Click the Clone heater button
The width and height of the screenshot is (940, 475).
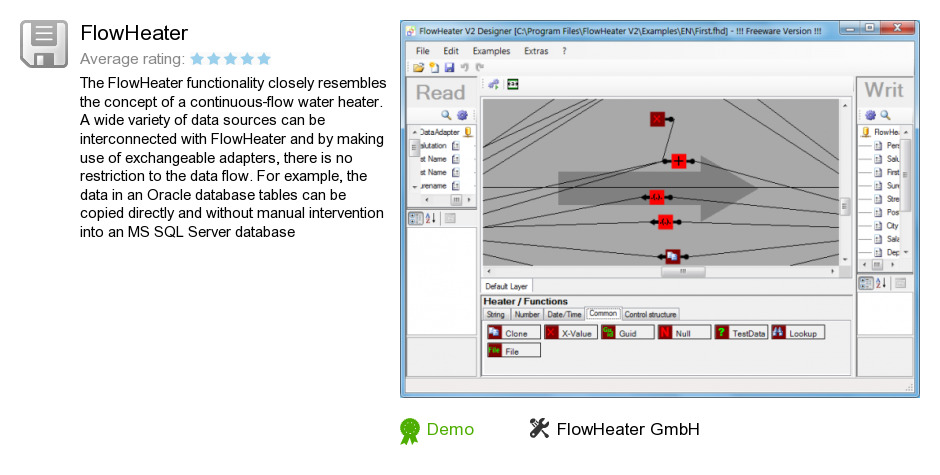pos(514,333)
